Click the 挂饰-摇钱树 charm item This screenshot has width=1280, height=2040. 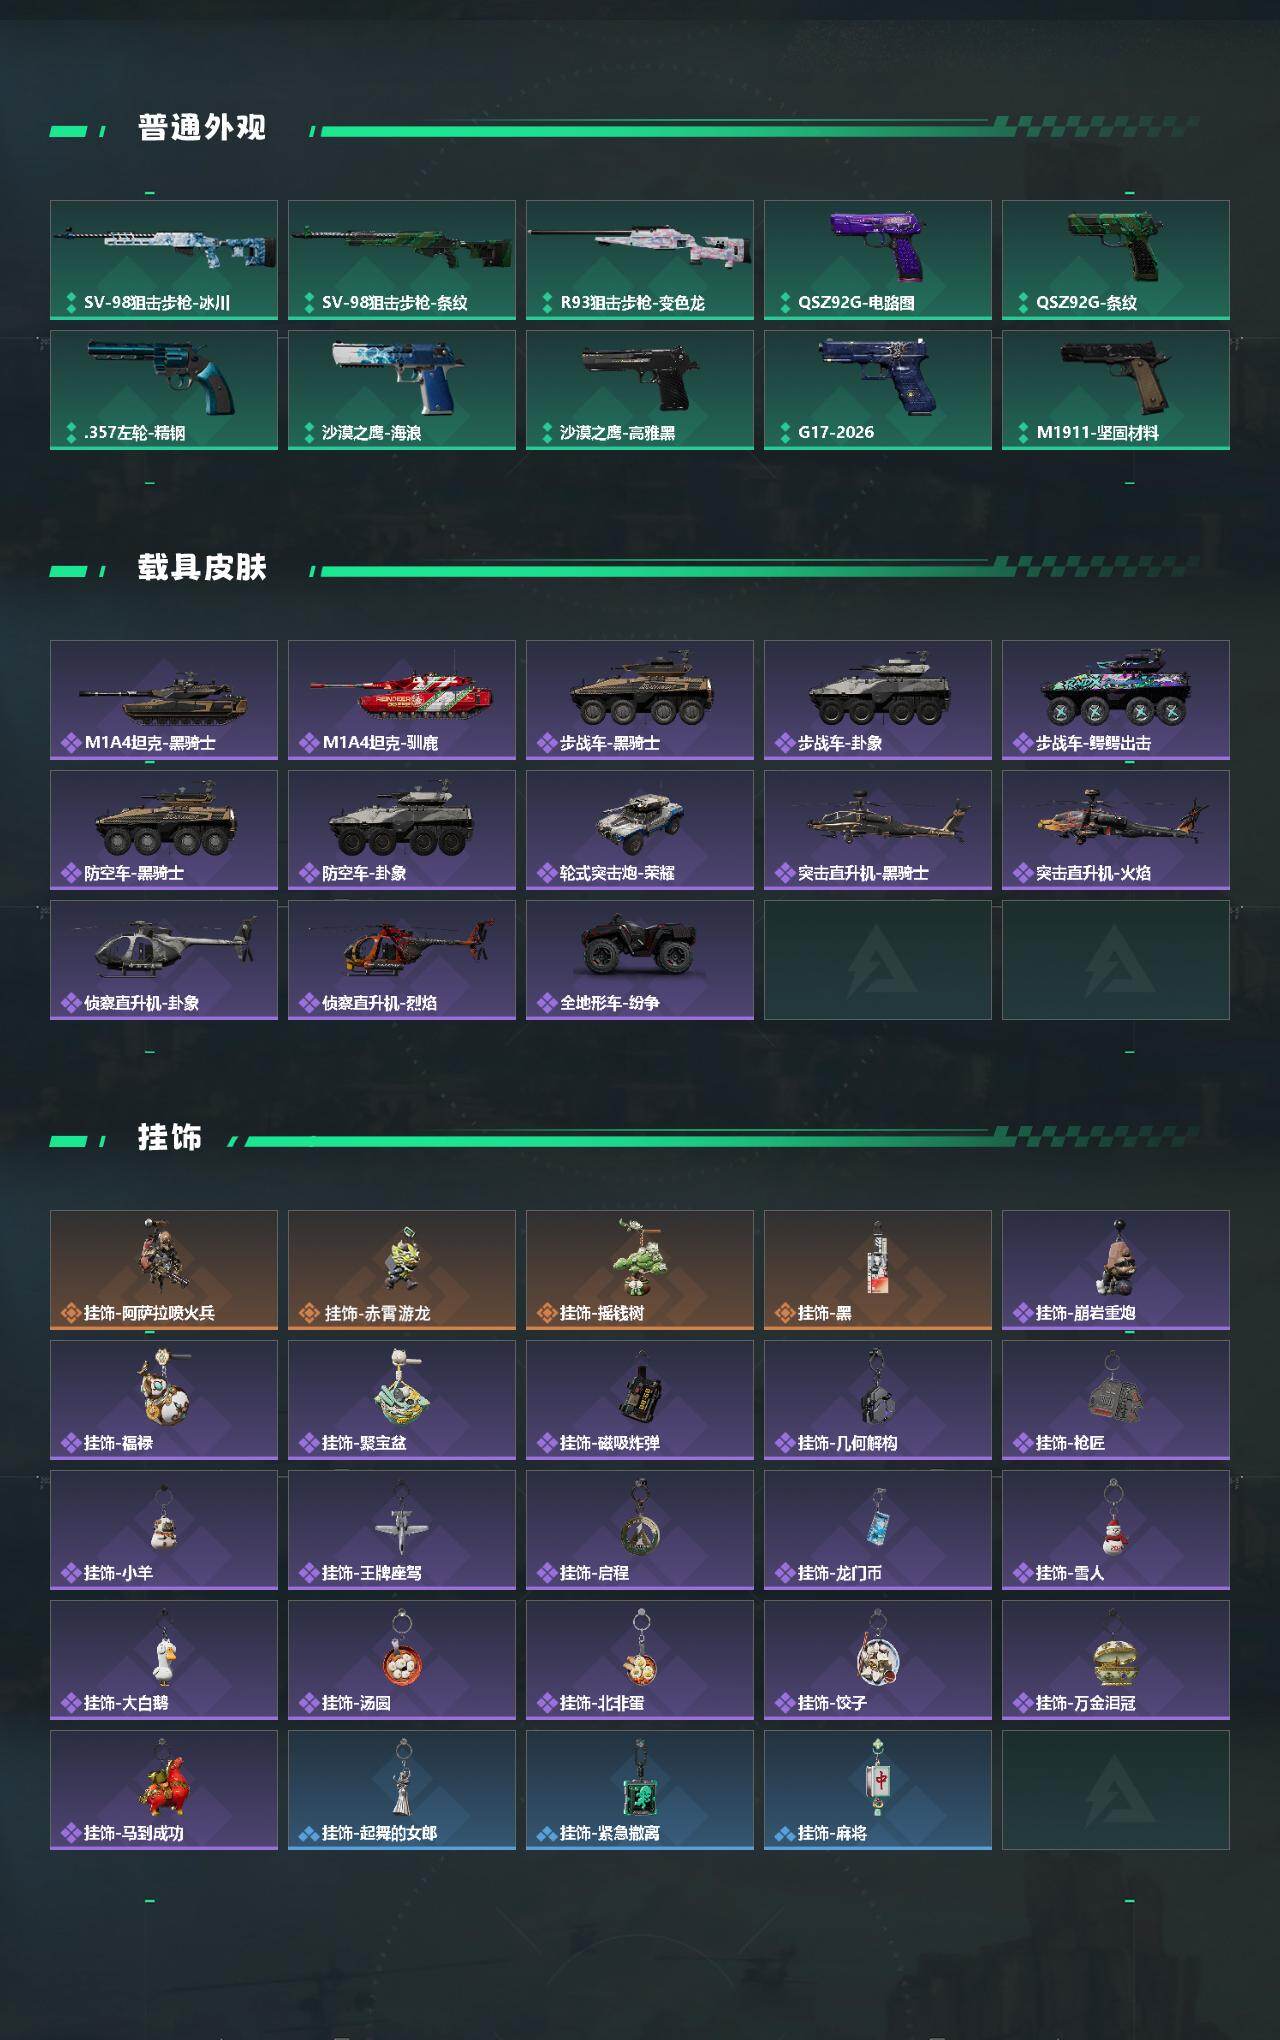[640, 1270]
